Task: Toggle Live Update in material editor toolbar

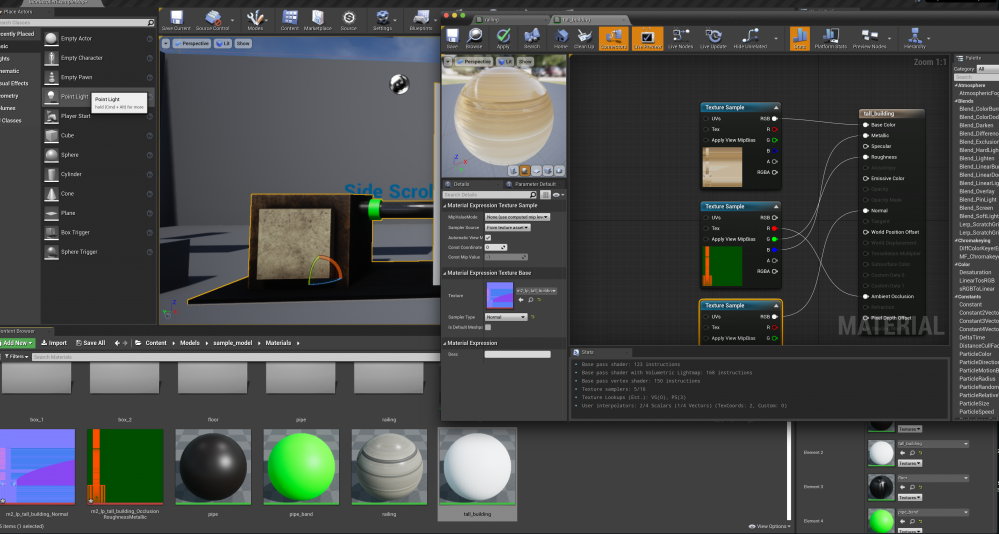Action: [x=713, y=38]
